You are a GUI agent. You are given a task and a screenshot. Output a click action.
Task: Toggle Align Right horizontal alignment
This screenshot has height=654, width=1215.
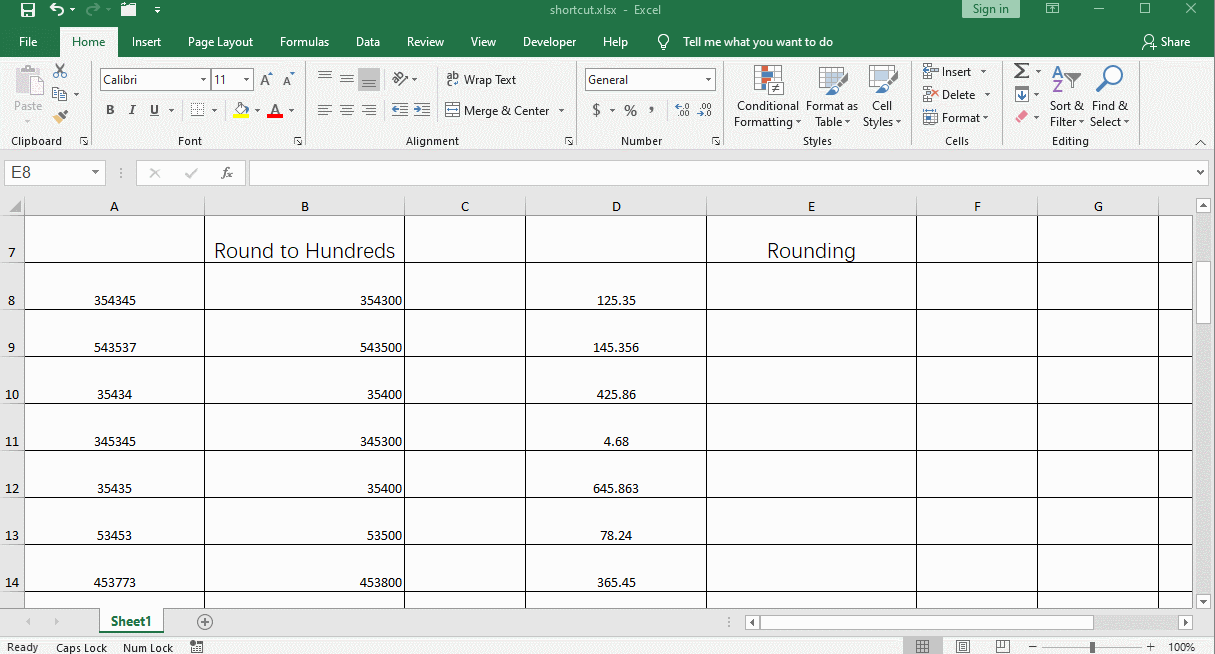(369, 110)
